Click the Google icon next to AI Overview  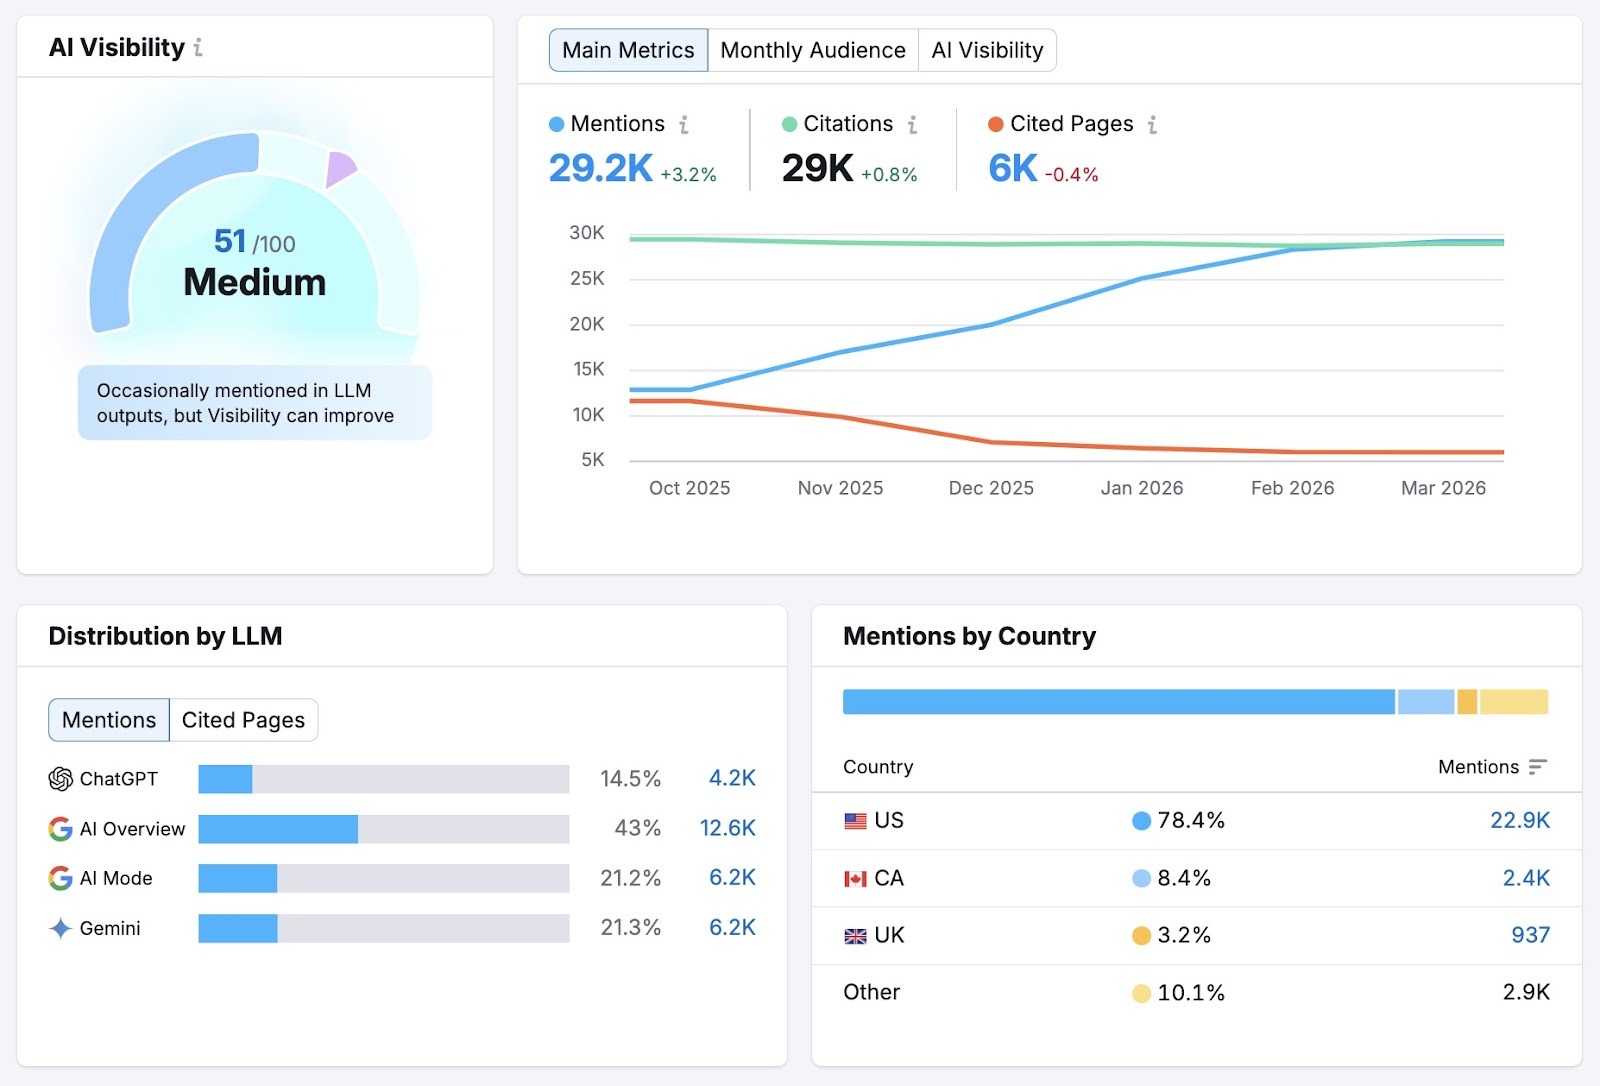(58, 828)
